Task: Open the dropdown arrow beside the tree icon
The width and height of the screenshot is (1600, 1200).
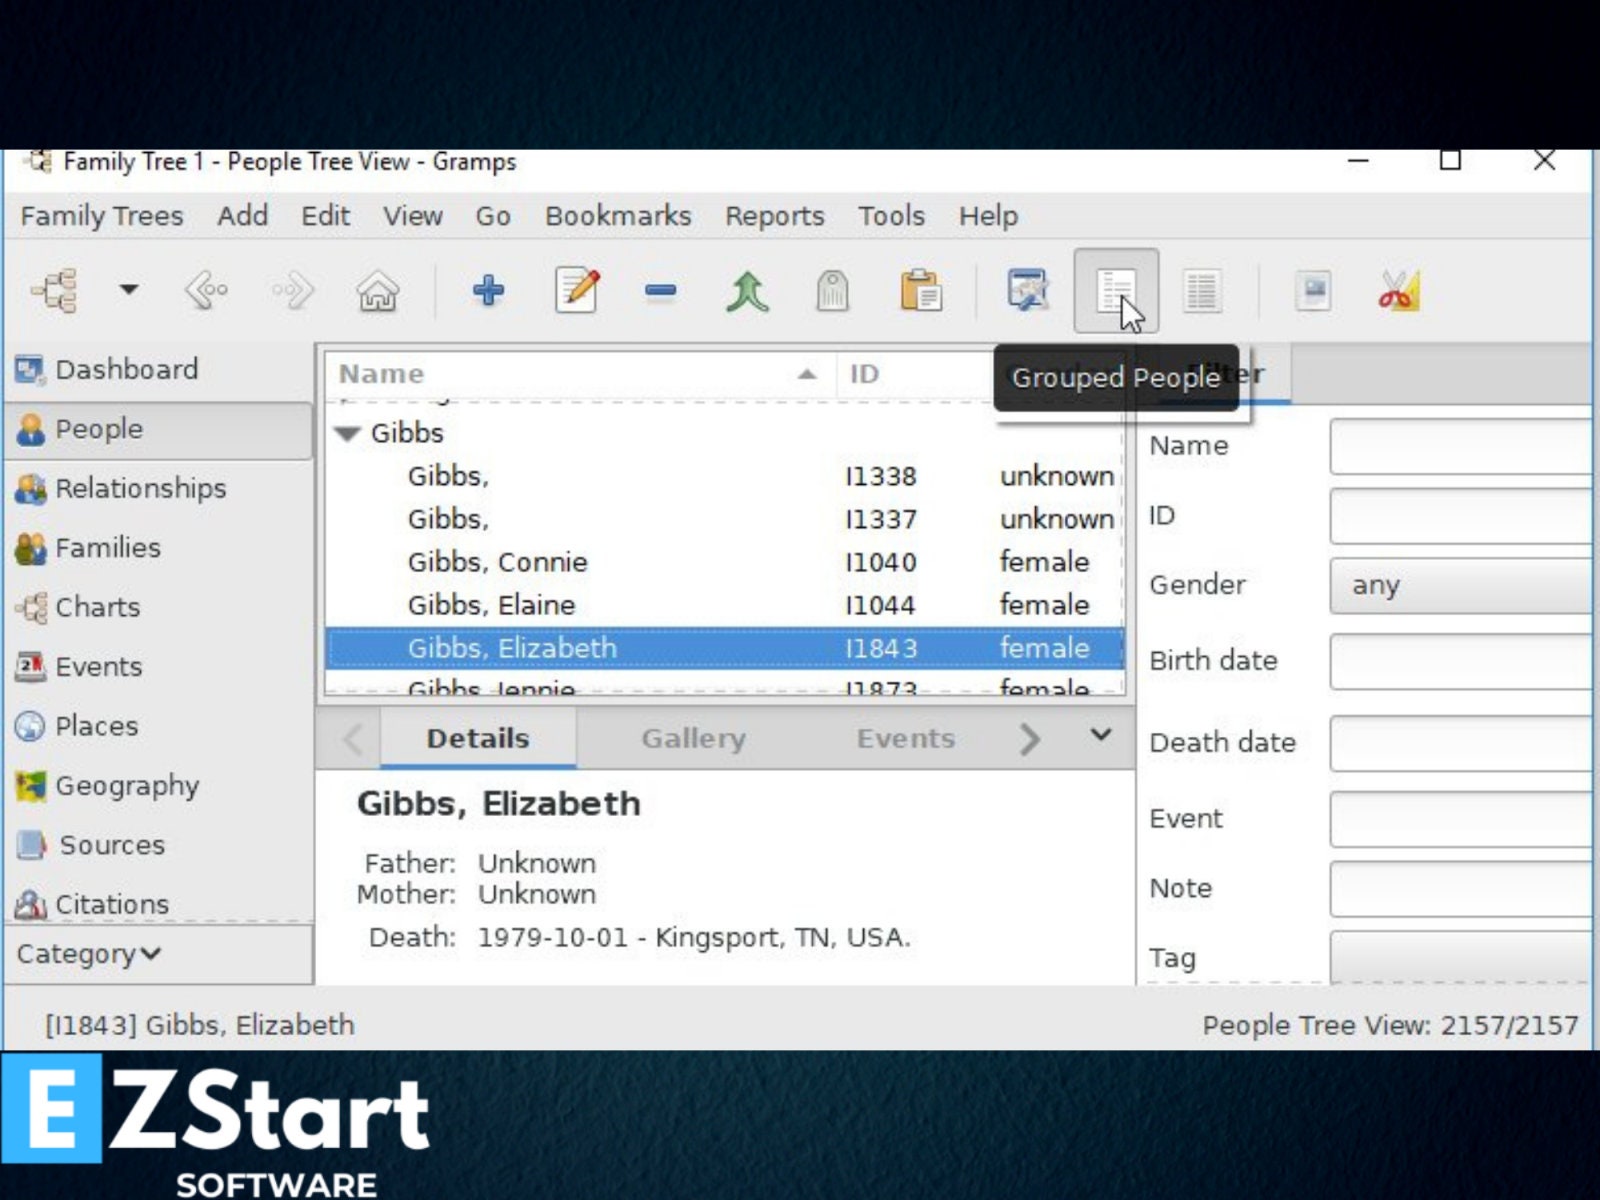Action: pyautogui.click(x=128, y=290)
